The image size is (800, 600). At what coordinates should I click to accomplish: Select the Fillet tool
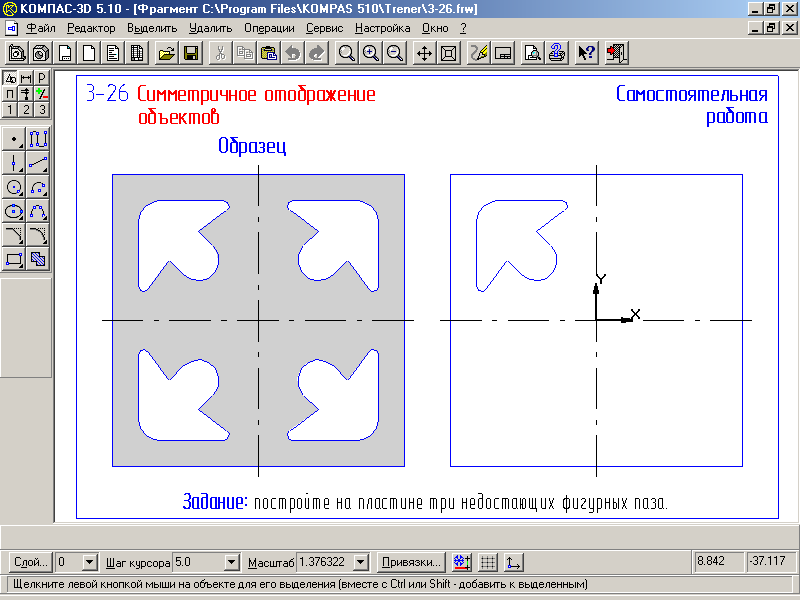click(38, 235)
